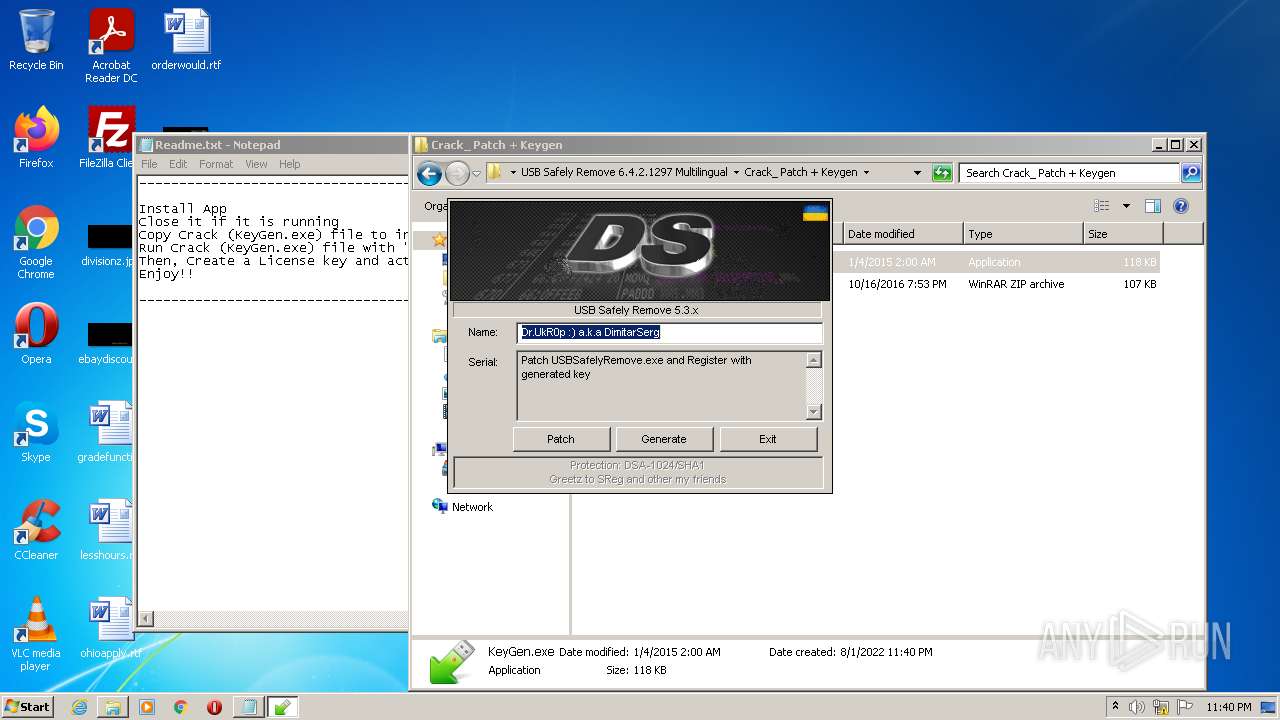Open view options dropdown arrow in Explorer
The image size is (1280, 720).
[1126, 206]
